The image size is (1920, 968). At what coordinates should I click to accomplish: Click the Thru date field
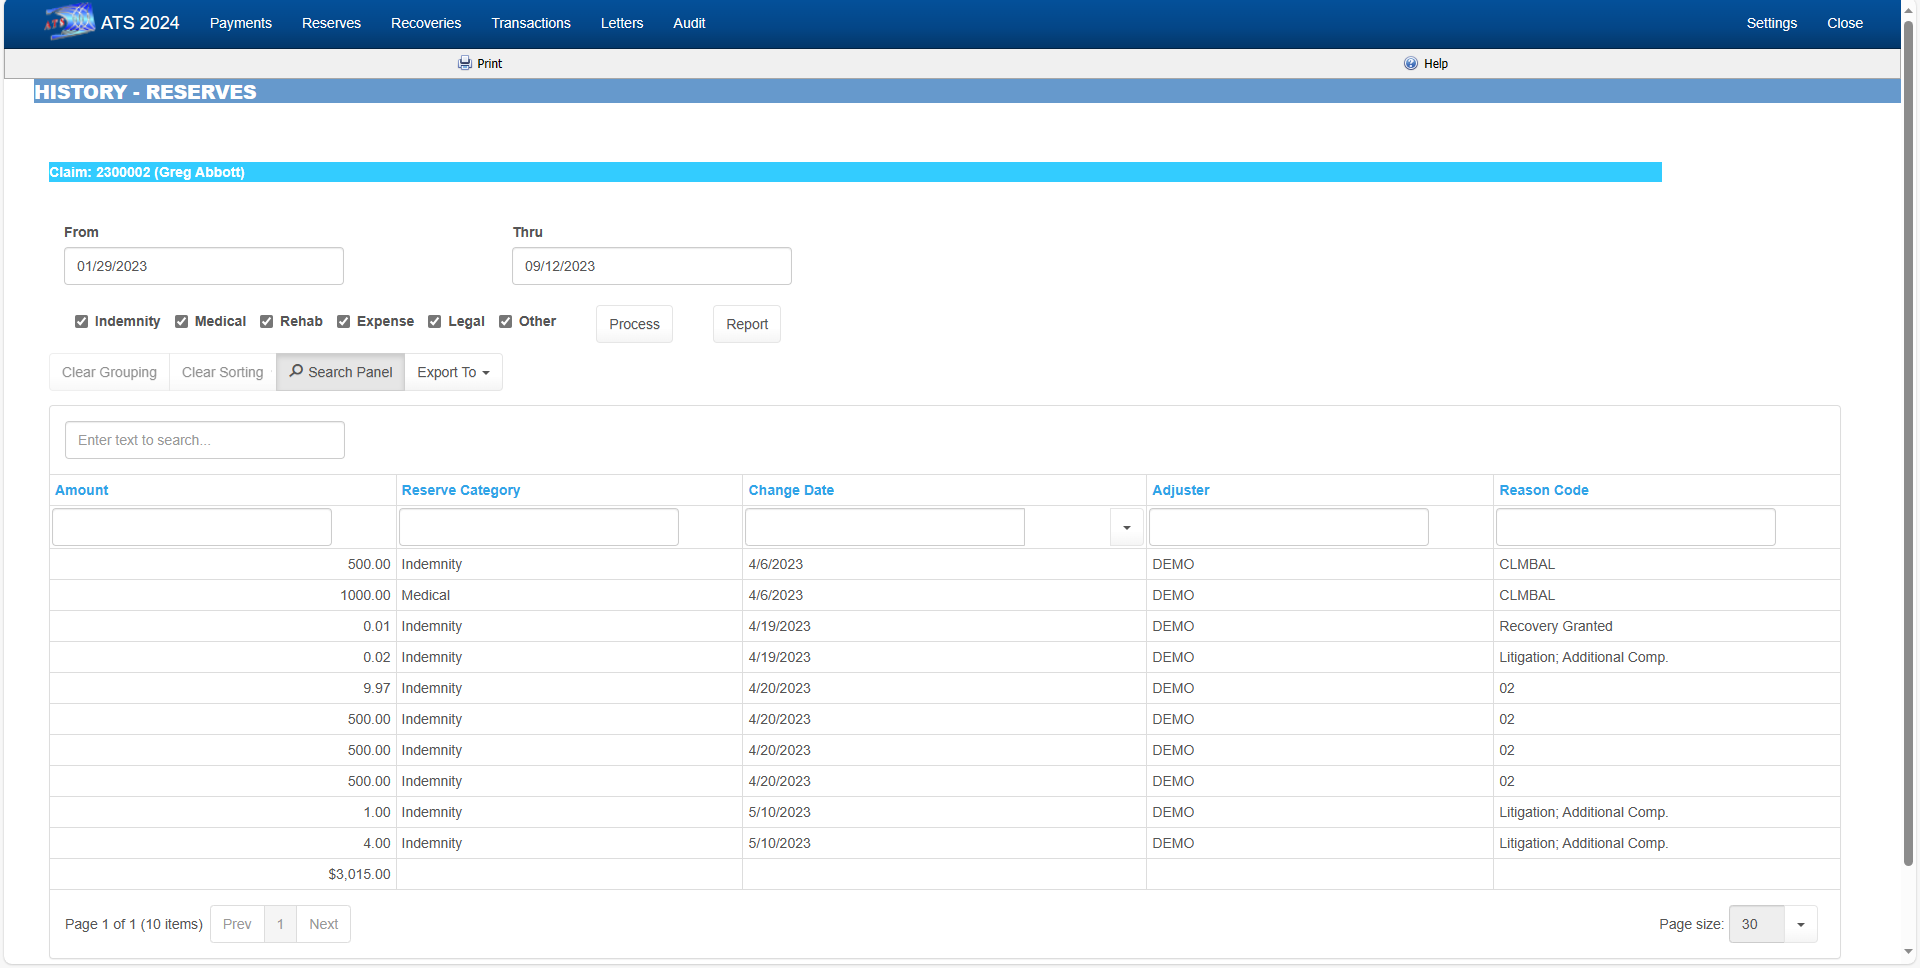click(651, 266)
